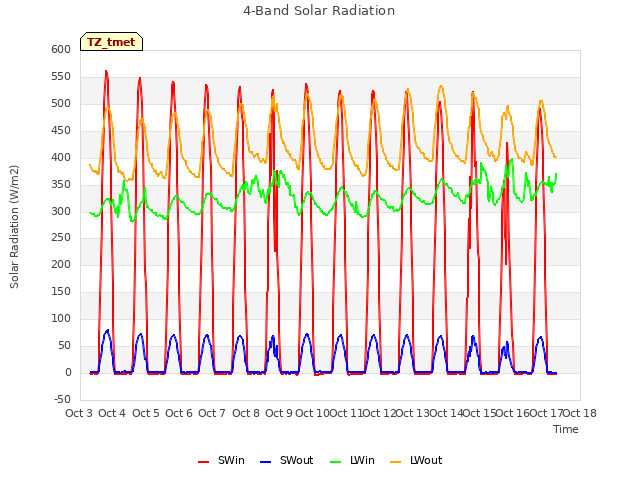
Task: Click the orange LWout peak on Oct 14
Action: pos(441,86)
